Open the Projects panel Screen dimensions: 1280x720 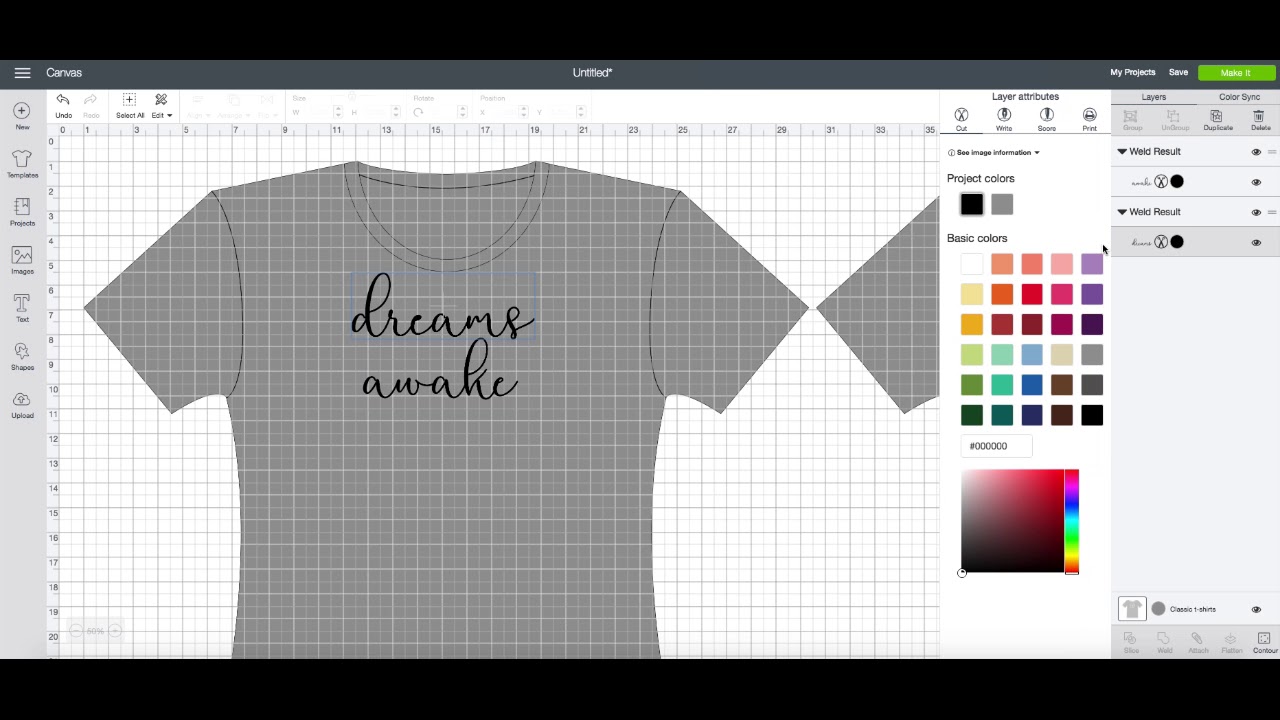22,212
